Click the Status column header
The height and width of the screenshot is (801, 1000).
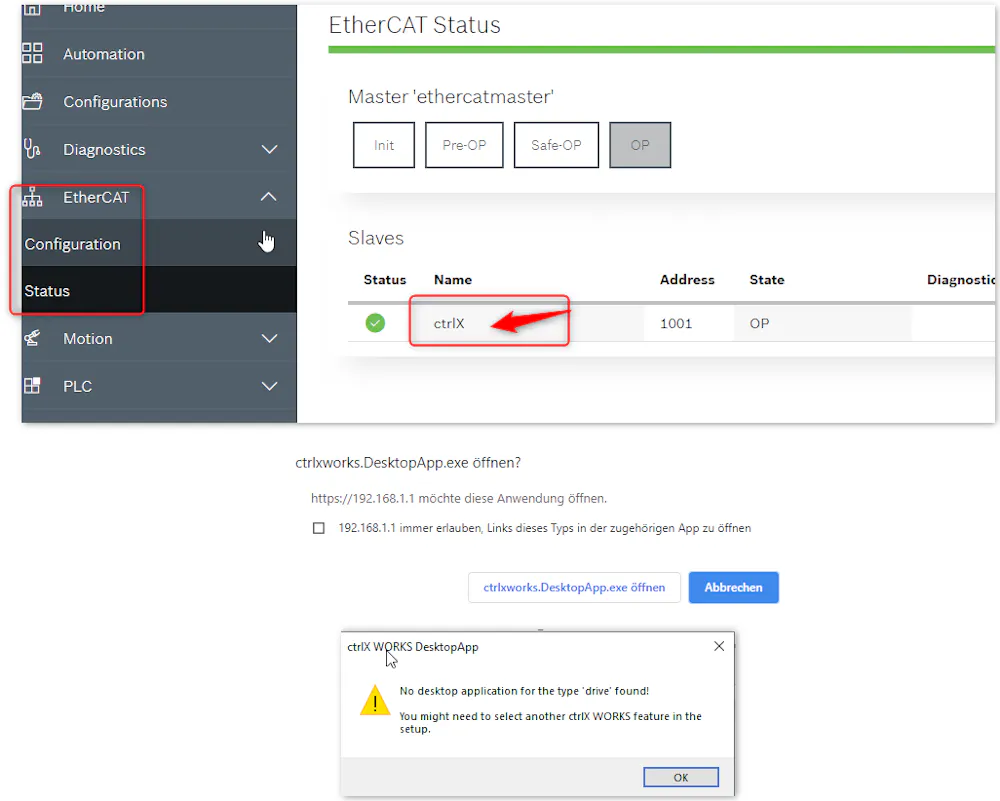click(385, 279)
